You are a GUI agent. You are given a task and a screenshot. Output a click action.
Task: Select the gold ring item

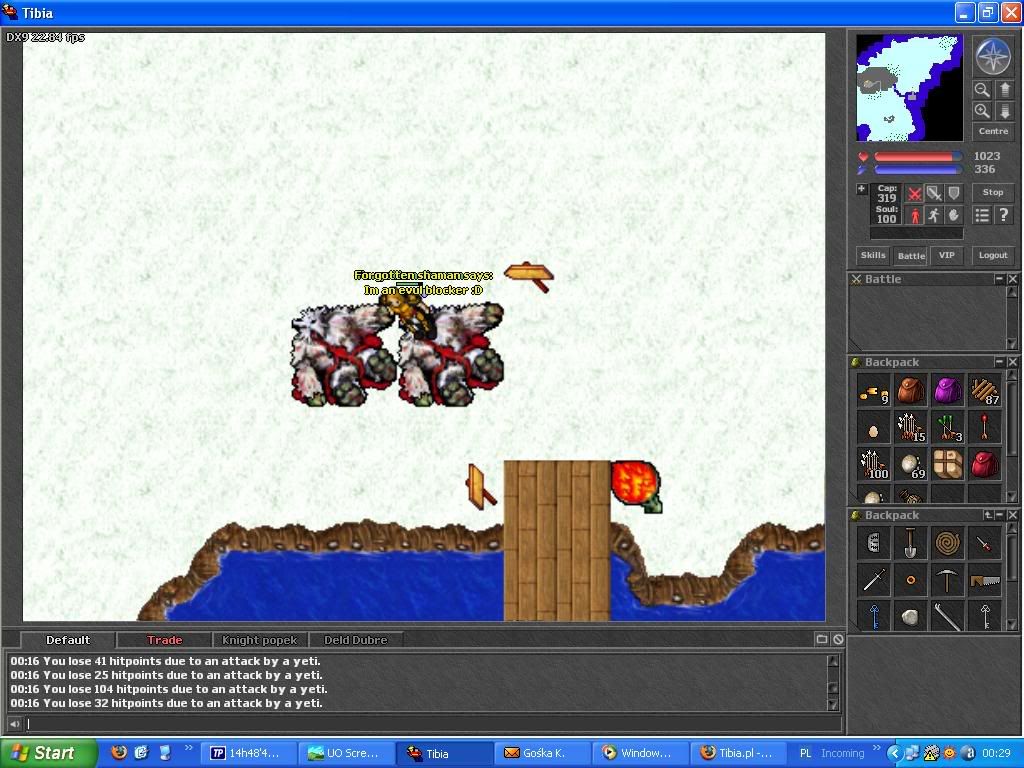tap(910, 581)
